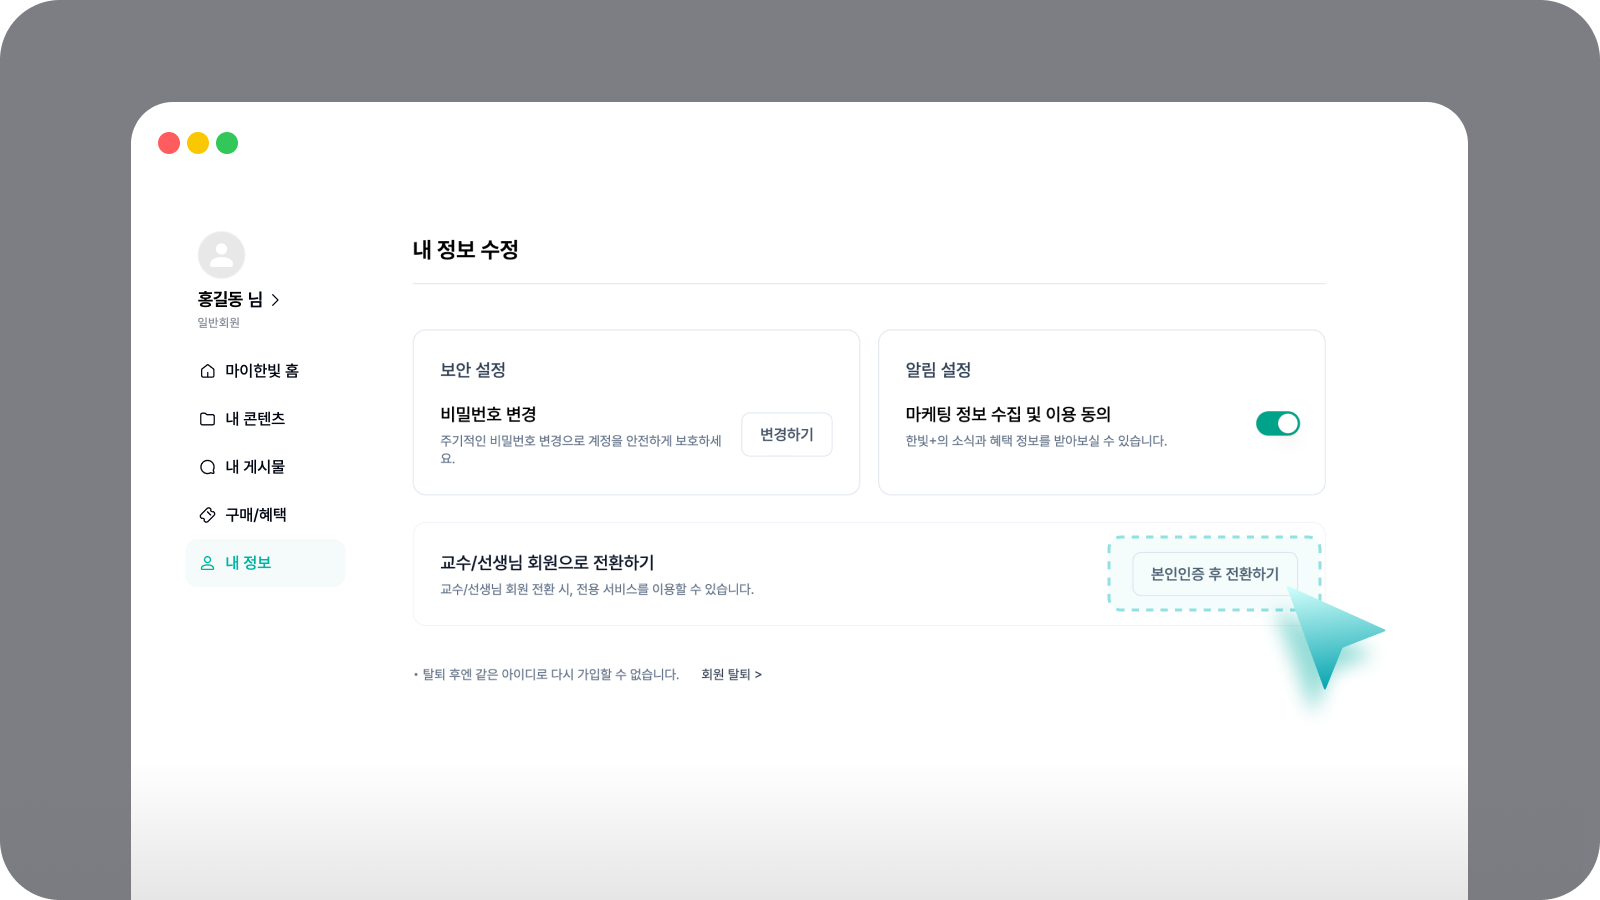The image size is (1600, 900).
Task: Click the home icon beside 마이한빛 홈
Action: (207, 371)
